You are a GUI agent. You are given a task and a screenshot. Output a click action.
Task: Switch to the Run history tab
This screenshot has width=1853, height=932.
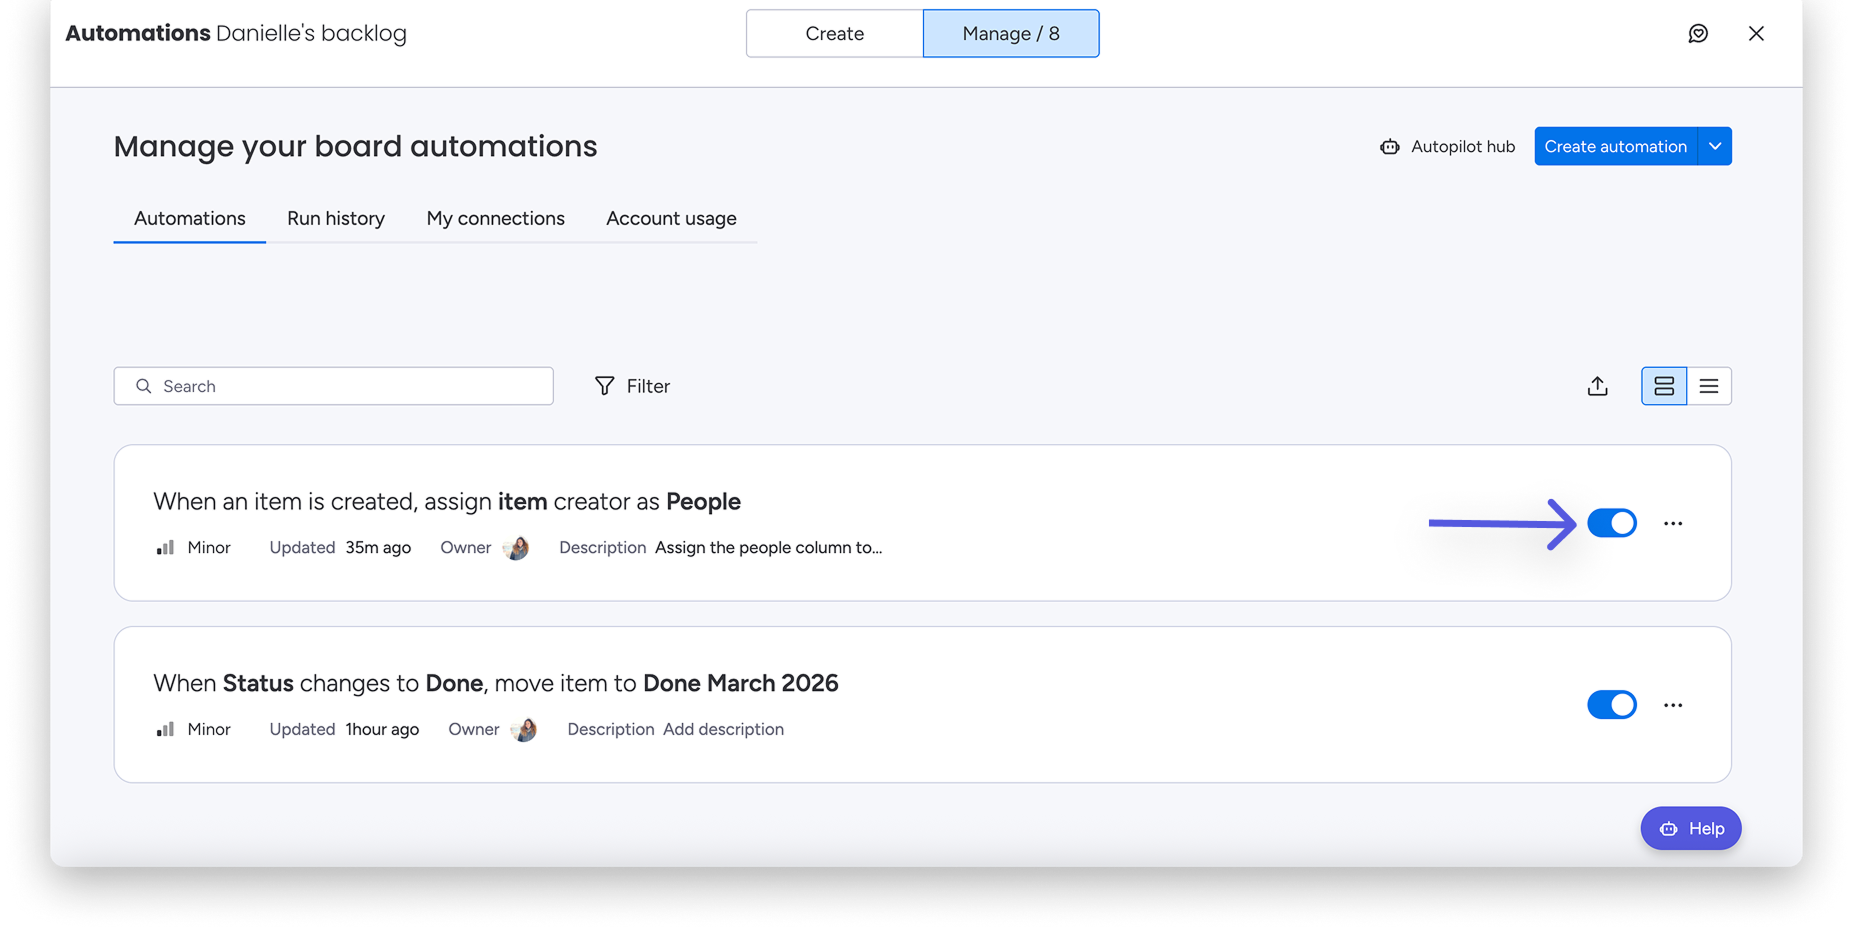point(336,219)
